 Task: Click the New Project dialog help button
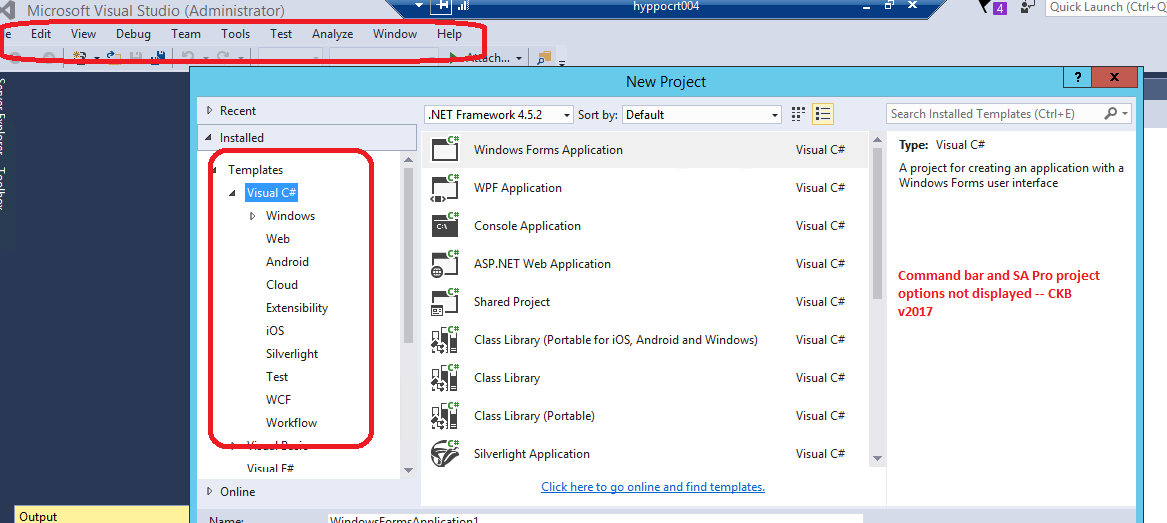pyautogui.click(x=1077, y=77)
